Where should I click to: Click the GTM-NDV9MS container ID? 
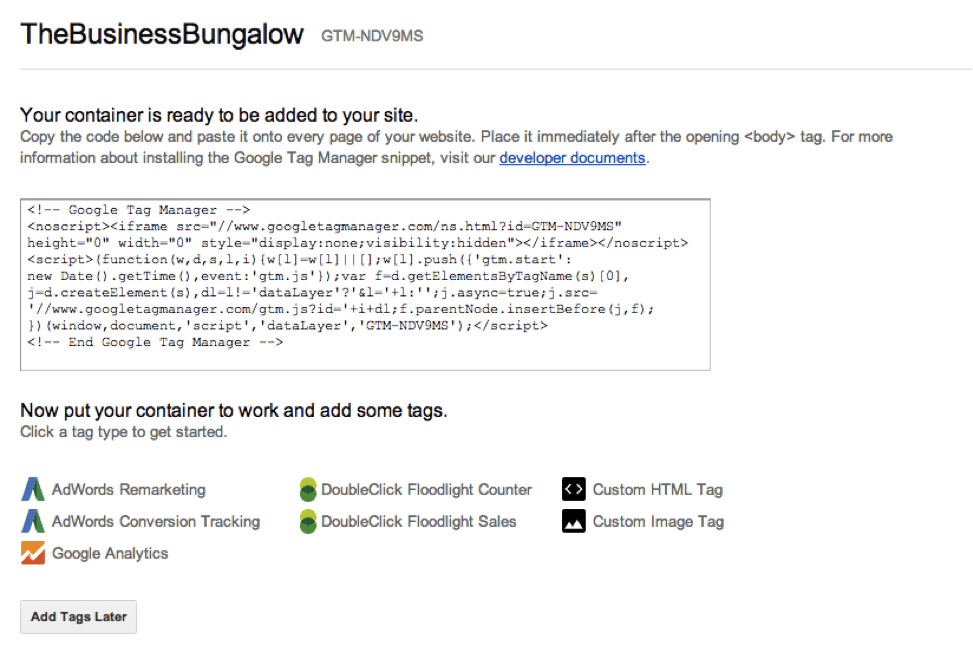tap(372, 36)
